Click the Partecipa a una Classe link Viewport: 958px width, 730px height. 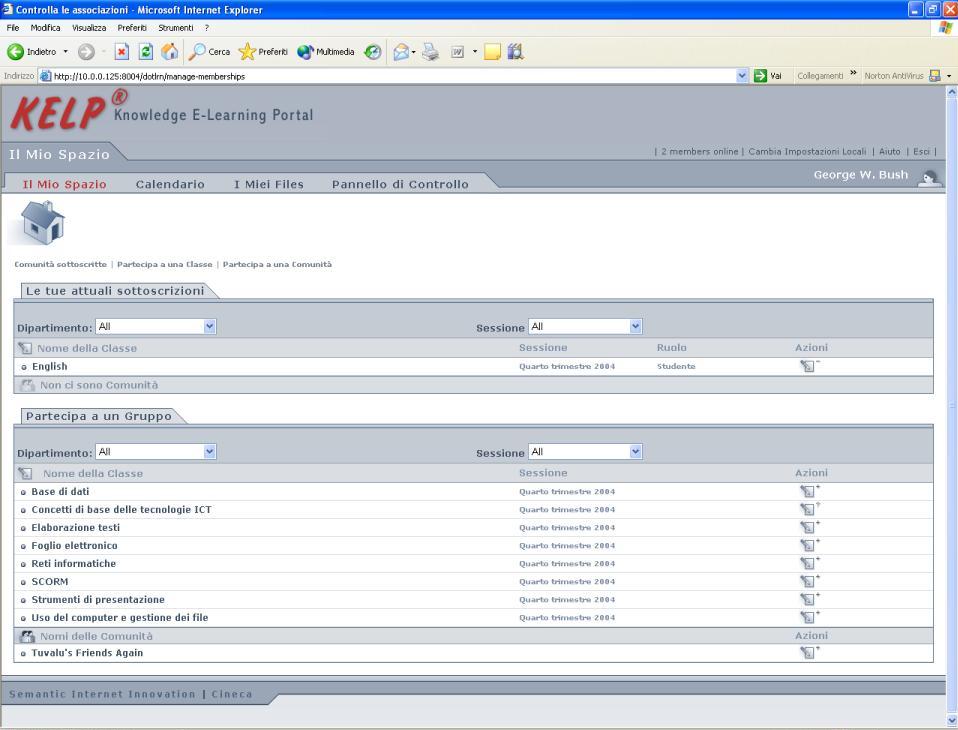[164, 264]
